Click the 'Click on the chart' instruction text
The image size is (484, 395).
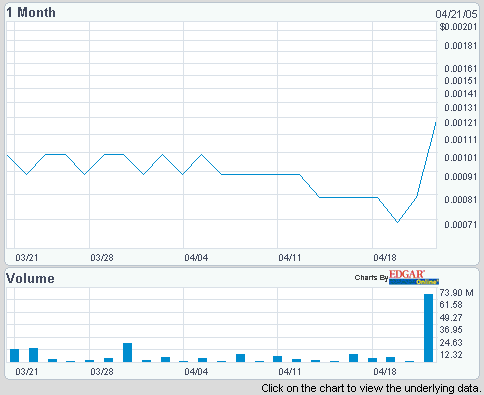372,388
